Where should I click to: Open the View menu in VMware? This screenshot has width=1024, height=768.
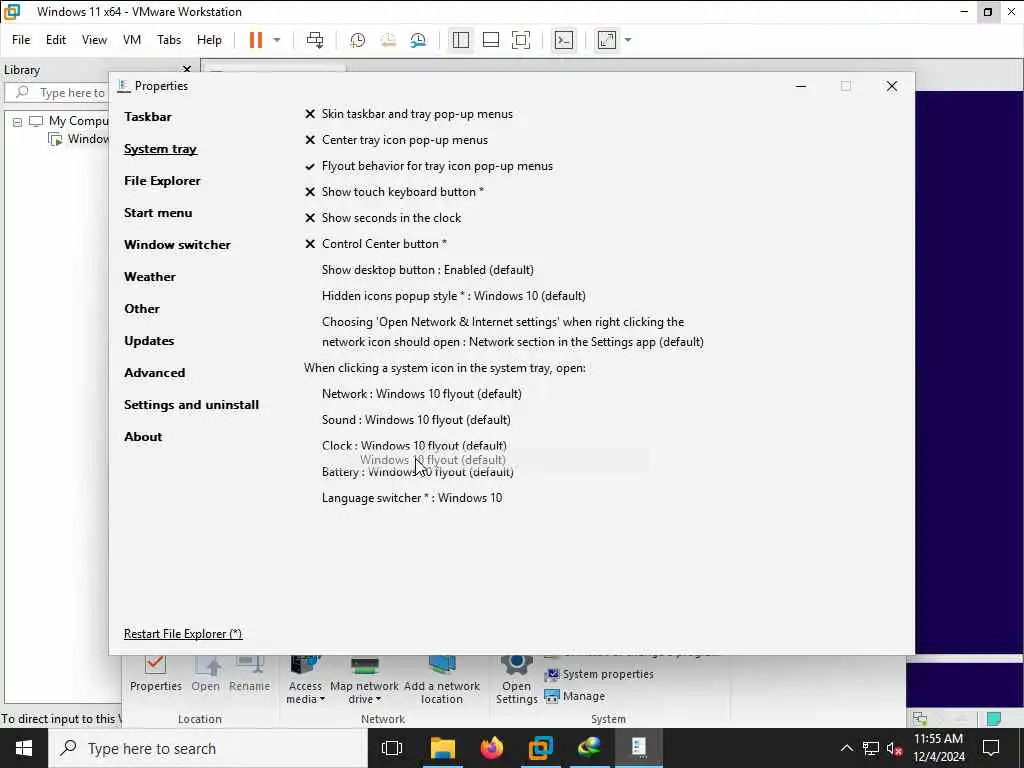coord(94,40)
